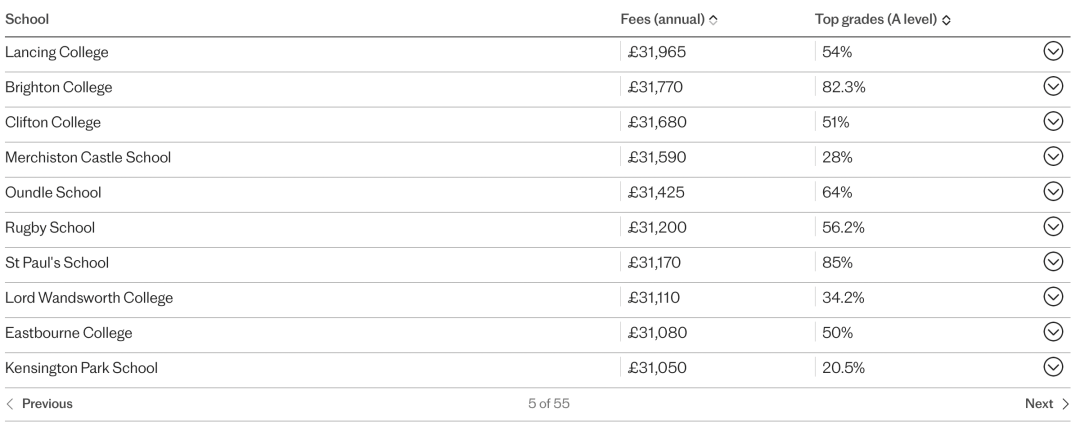
Task: Go to the Next page
Action: (1047, 404)
